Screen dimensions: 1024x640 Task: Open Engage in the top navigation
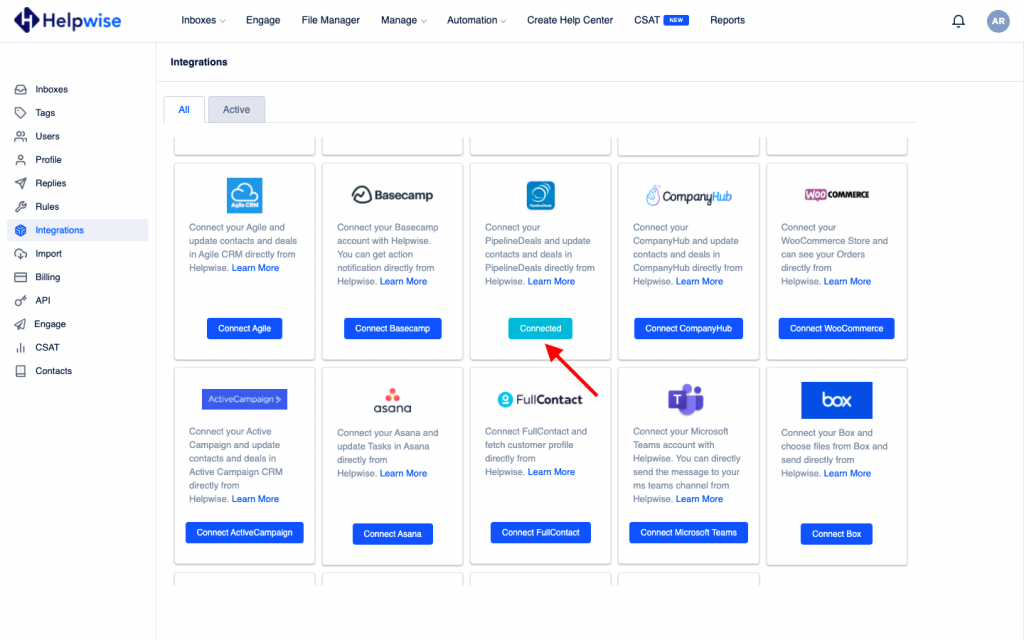pos(263,20)
